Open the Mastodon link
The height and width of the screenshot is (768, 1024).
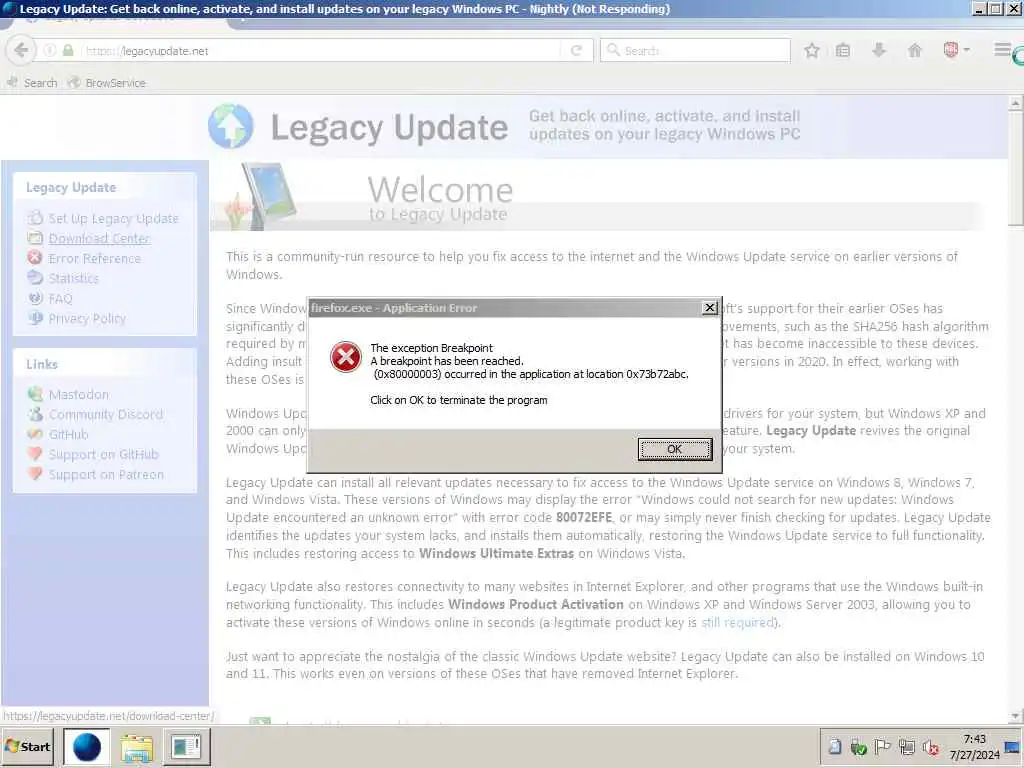click(78, 394)
